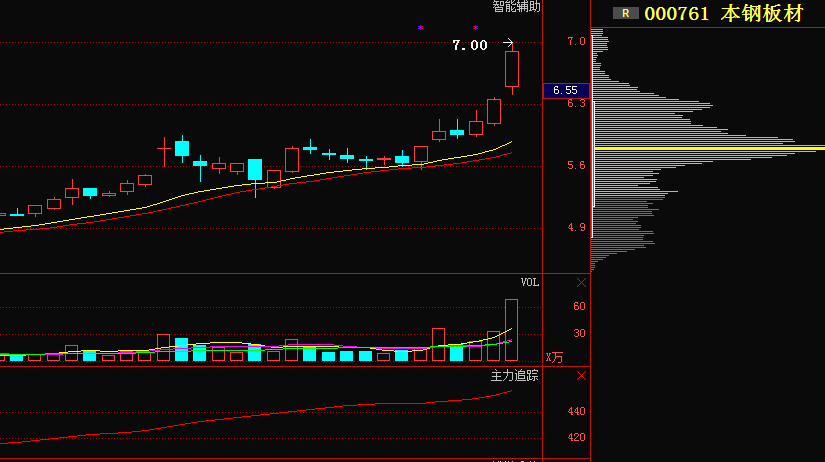Image resolution: width=825 pixels, height=462 pixels.
Task: Click the X万 volume unit label
Action: click(553, 357)
